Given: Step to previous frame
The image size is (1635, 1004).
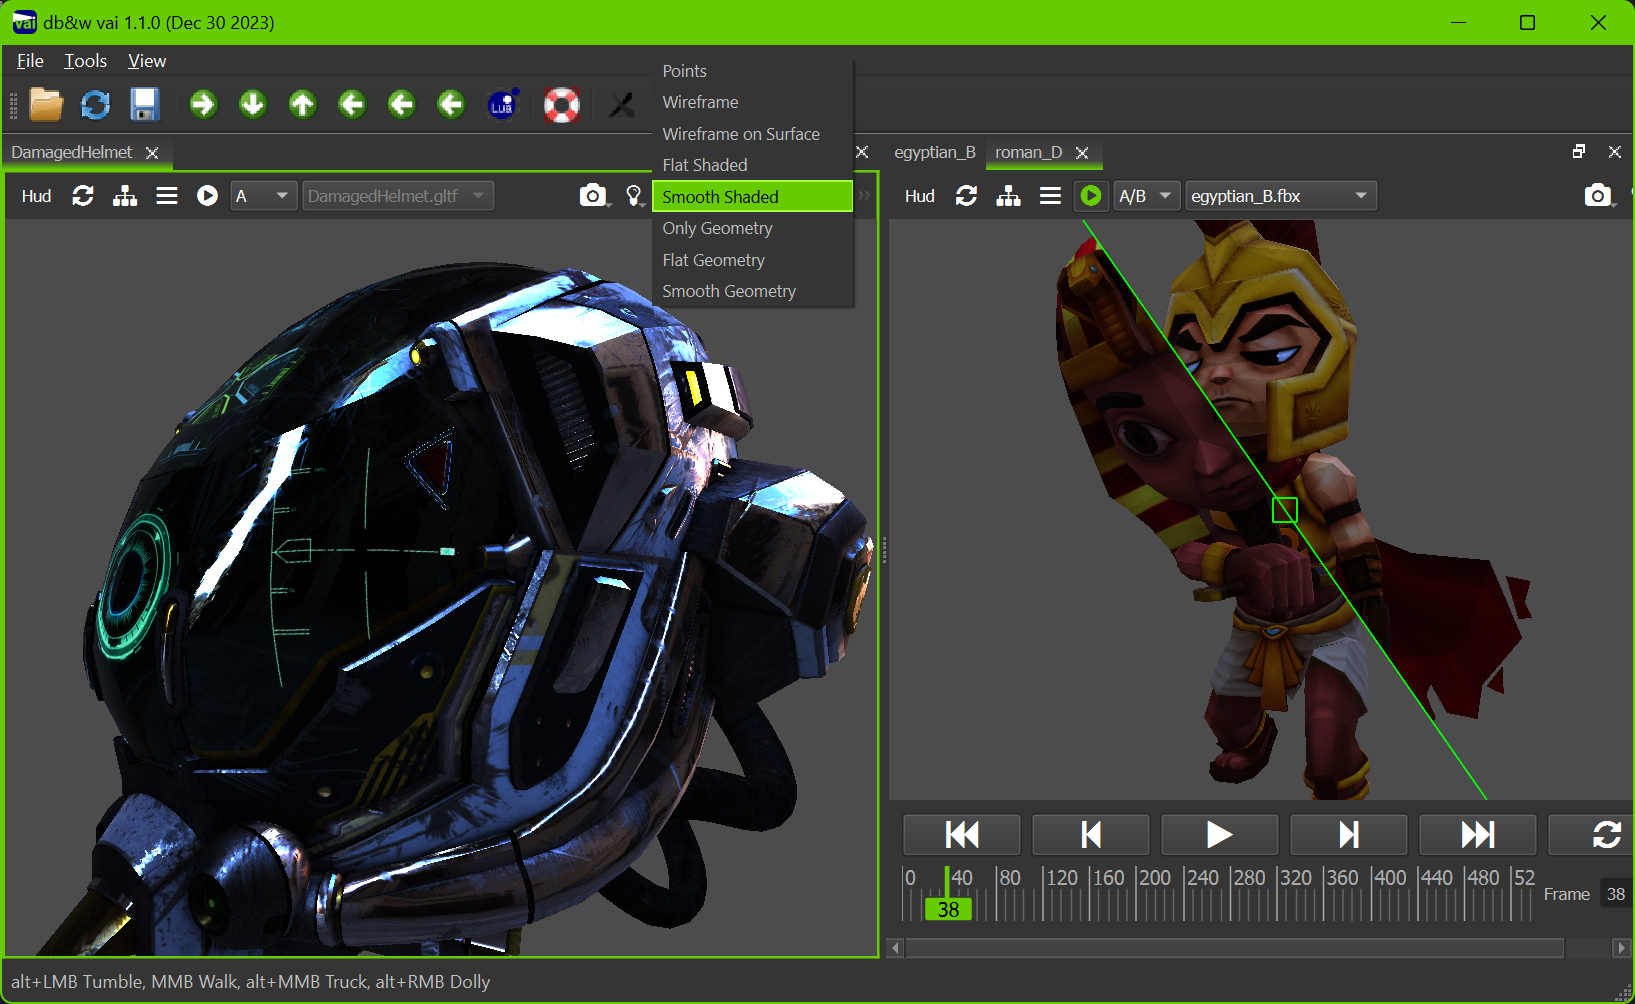Looking at the screenshot, I should click(1091, 834).
